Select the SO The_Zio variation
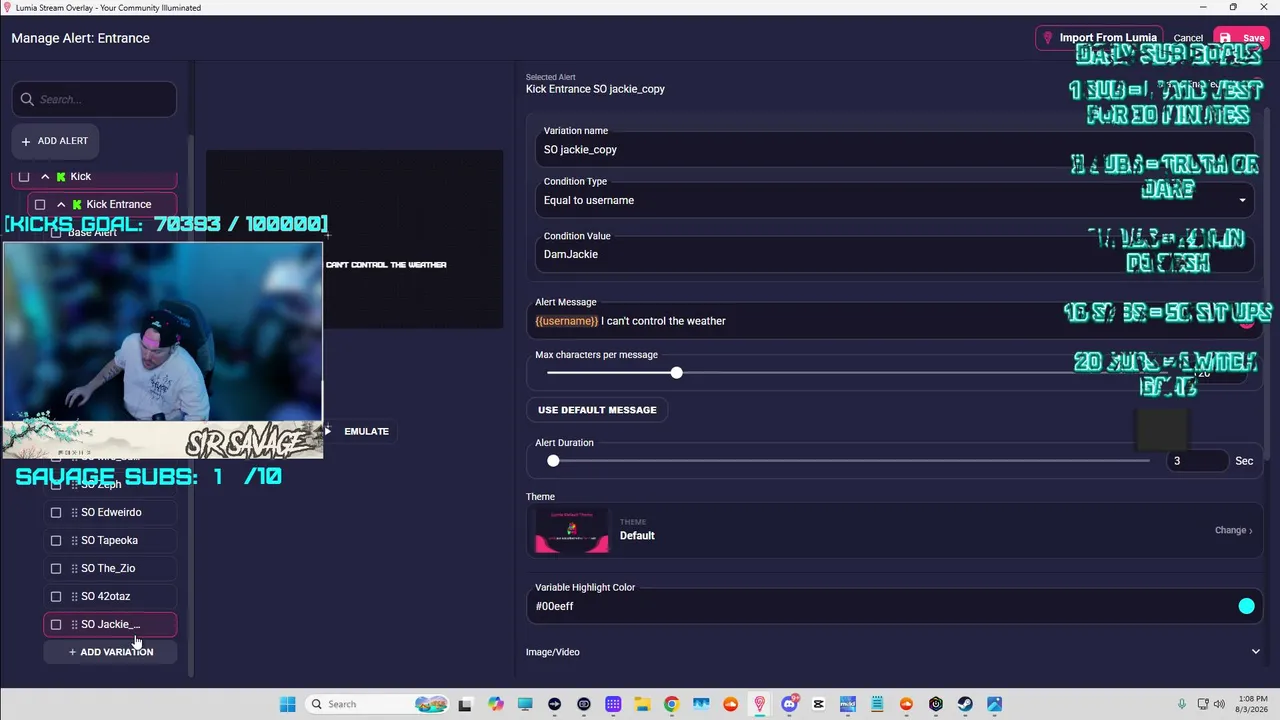This screenshot has height=720, width=1280. point(110,568)
